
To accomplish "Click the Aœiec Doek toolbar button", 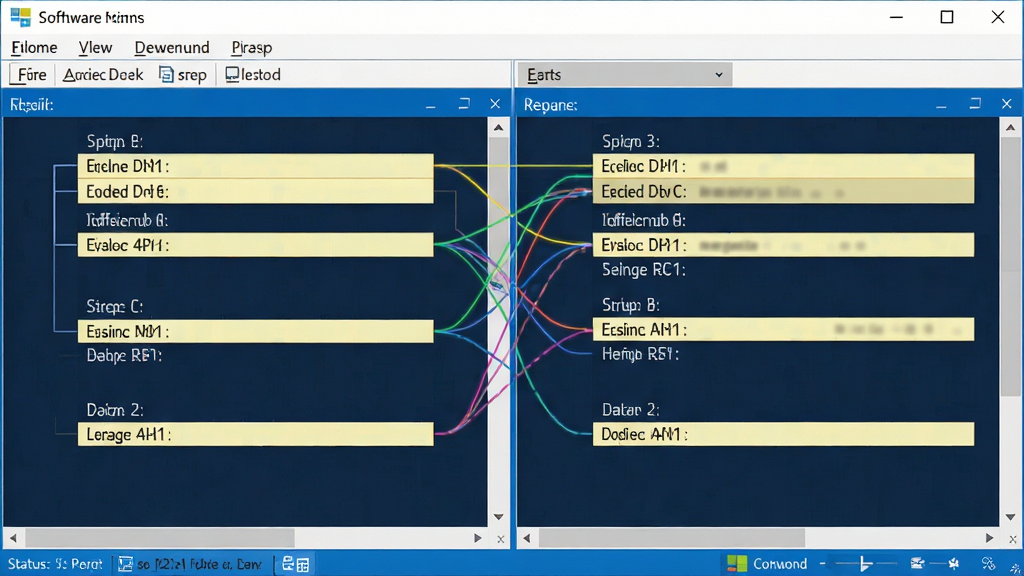I will 103,74.
